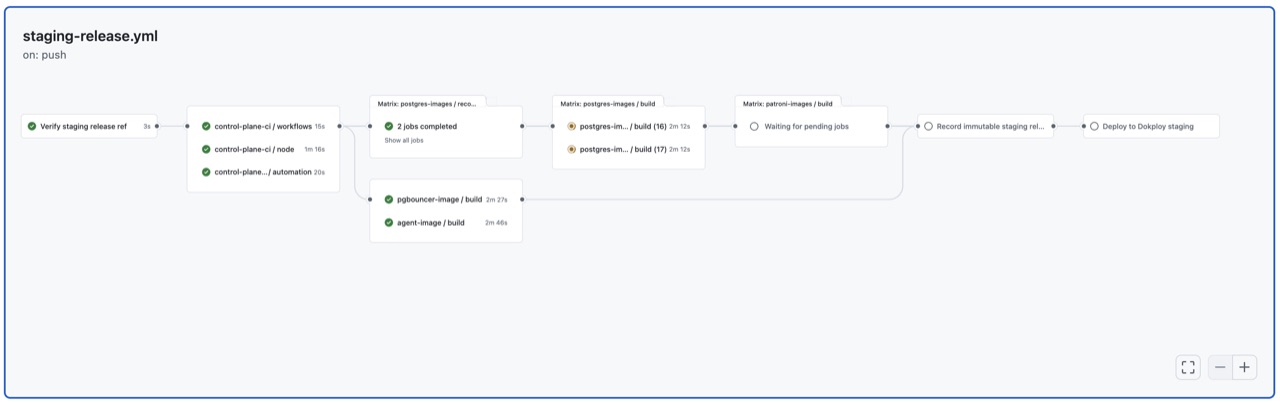Click pending circle for Deploy to Dokploy staging
1280x403 pixels.
(1094, 127)
